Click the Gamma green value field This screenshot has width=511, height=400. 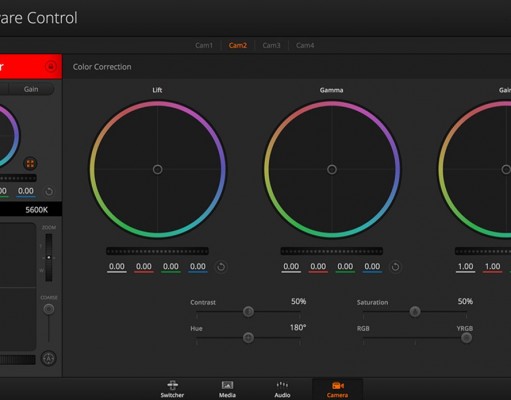pyautogui.click(x=345, y=267)
